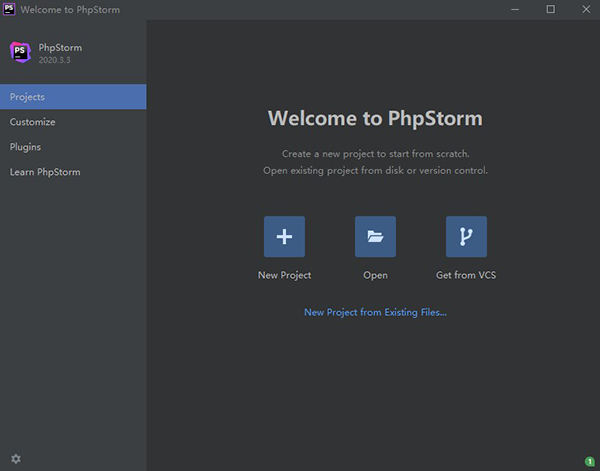Image resolution: width=600 pixels, height=471 pixels.
Task: Maximize the Welcome window
Action: tap(551, 10)
